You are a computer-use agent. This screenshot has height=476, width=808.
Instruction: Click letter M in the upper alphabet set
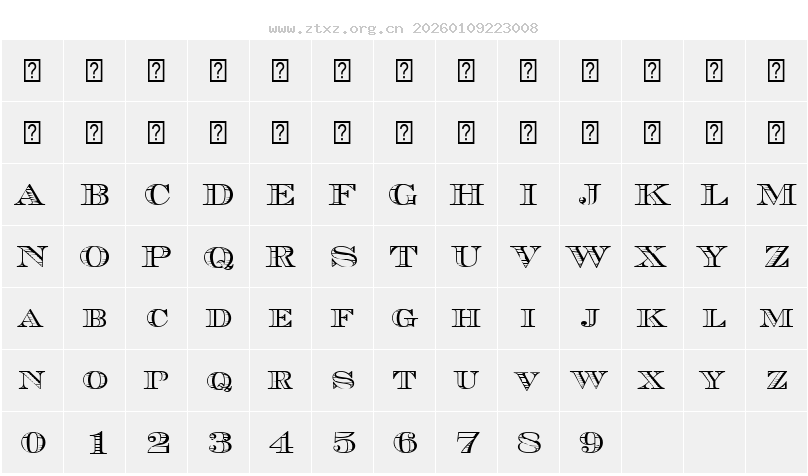[x=776, y=195]
